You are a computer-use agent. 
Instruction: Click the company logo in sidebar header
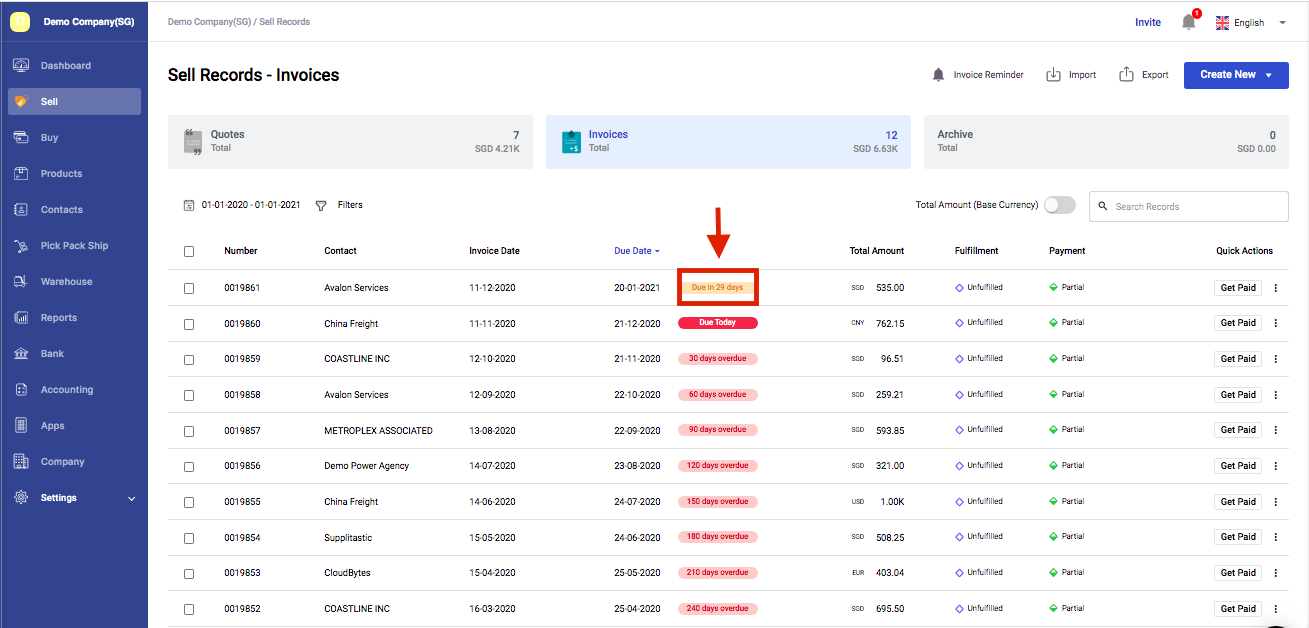point(20,22)
